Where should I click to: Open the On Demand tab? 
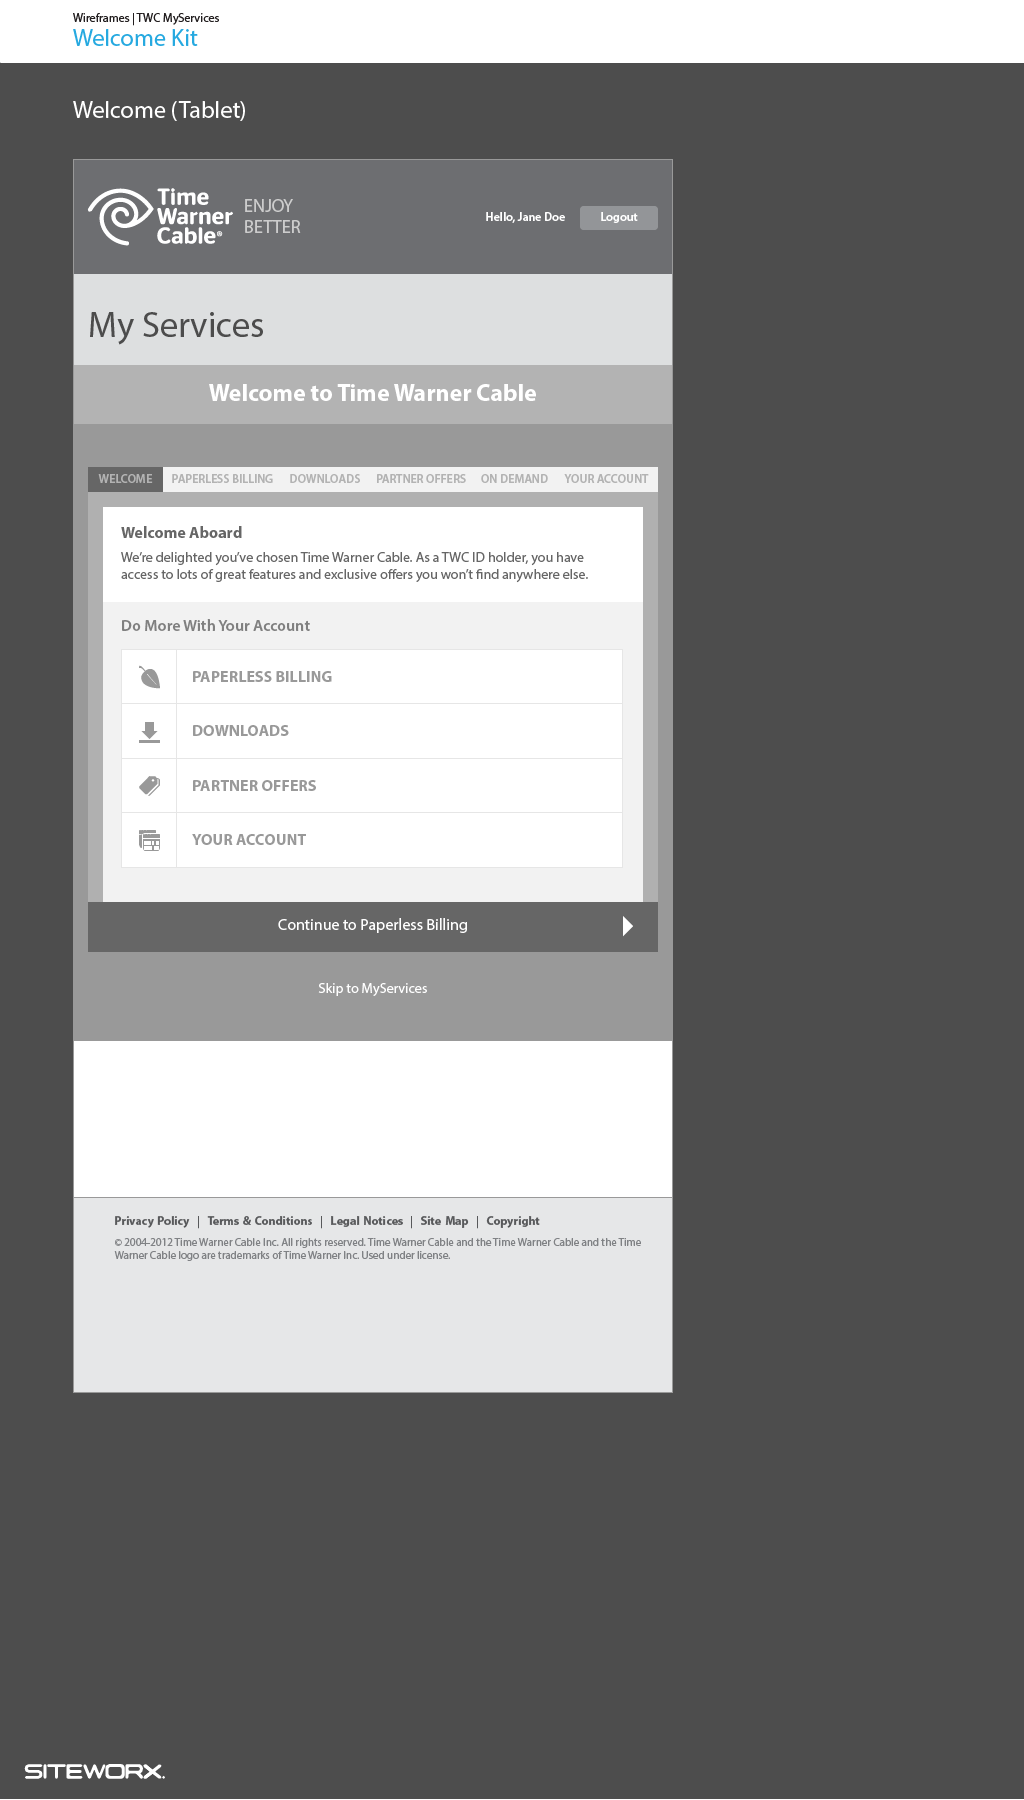(x=514, y=479)
